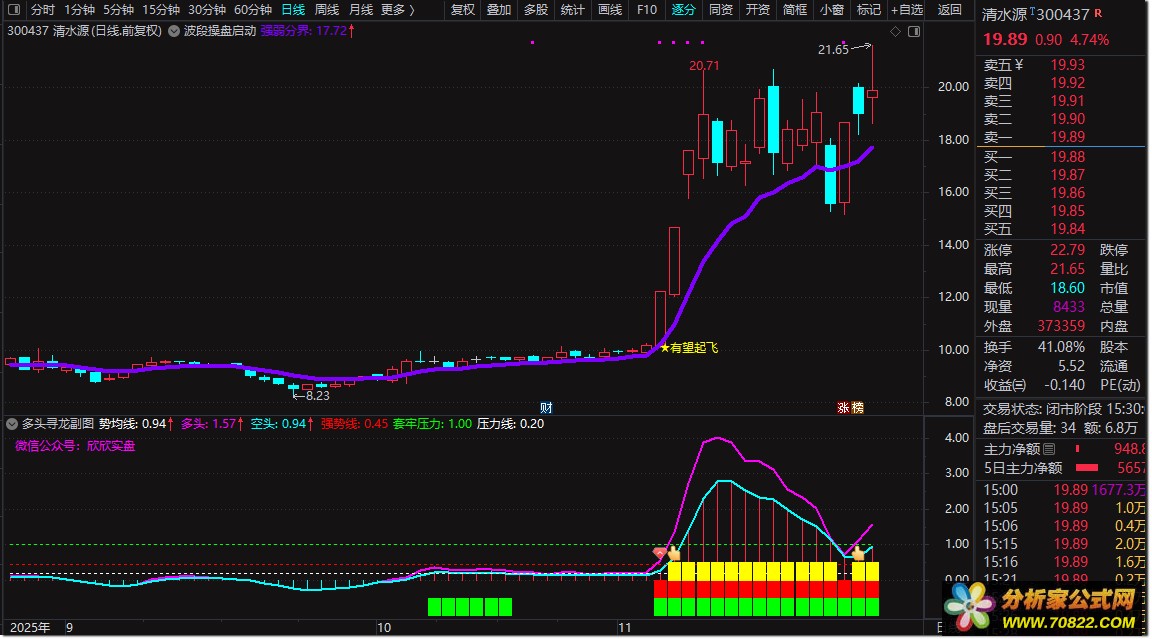
Task: Open the 多股 multi-stock view
Action: click(536, 10)
